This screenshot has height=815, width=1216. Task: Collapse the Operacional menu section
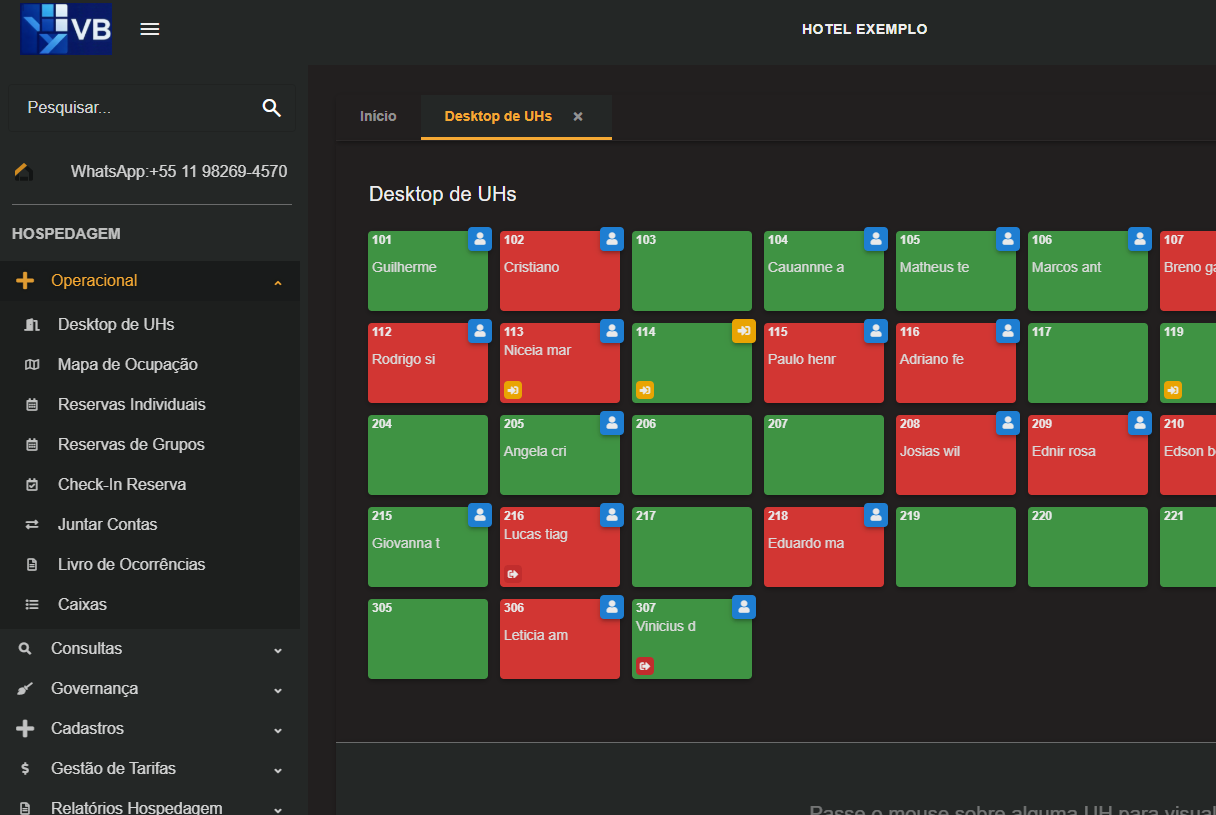150,281
